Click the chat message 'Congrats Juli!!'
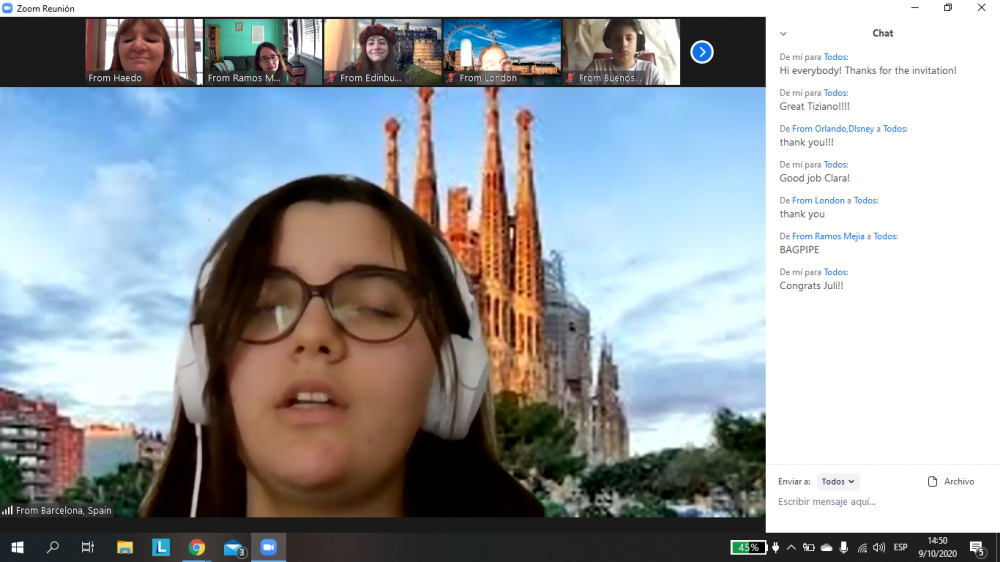The height and width of the screenshot is (562, 1000). point(811,286)
